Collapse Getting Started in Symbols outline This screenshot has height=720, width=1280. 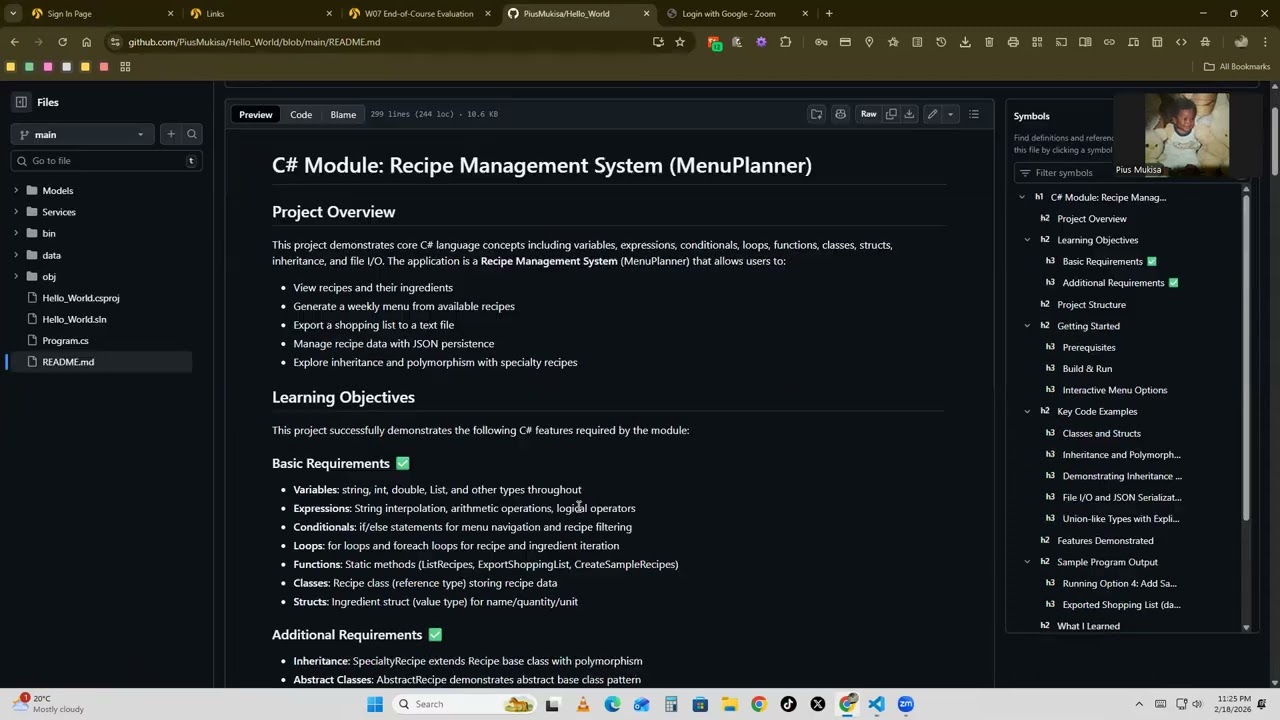pyautogui.click(x=1027, y=326)
